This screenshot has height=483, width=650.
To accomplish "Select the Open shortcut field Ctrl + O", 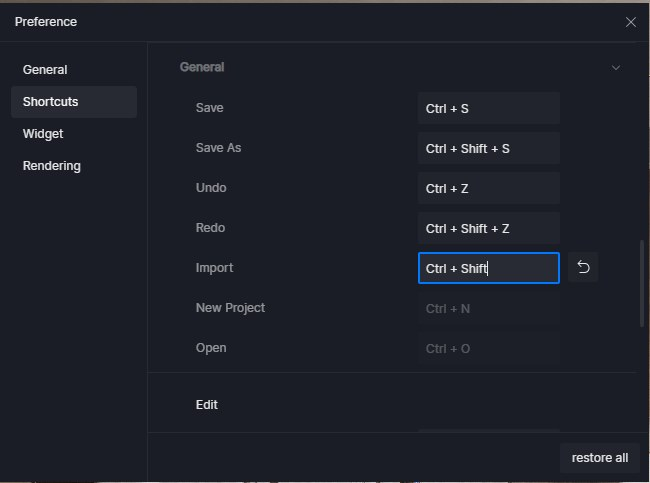I will [489, 349].
